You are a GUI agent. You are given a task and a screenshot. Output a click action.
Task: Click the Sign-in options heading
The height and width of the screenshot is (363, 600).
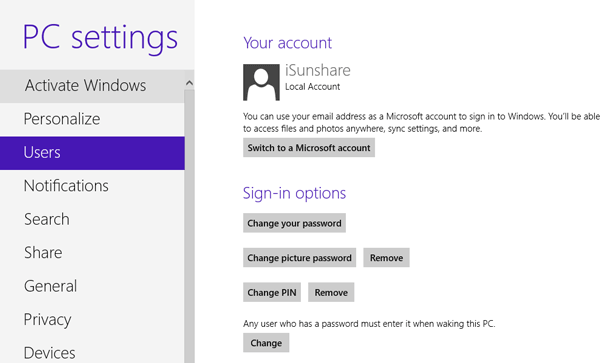[x=294, y=194]
